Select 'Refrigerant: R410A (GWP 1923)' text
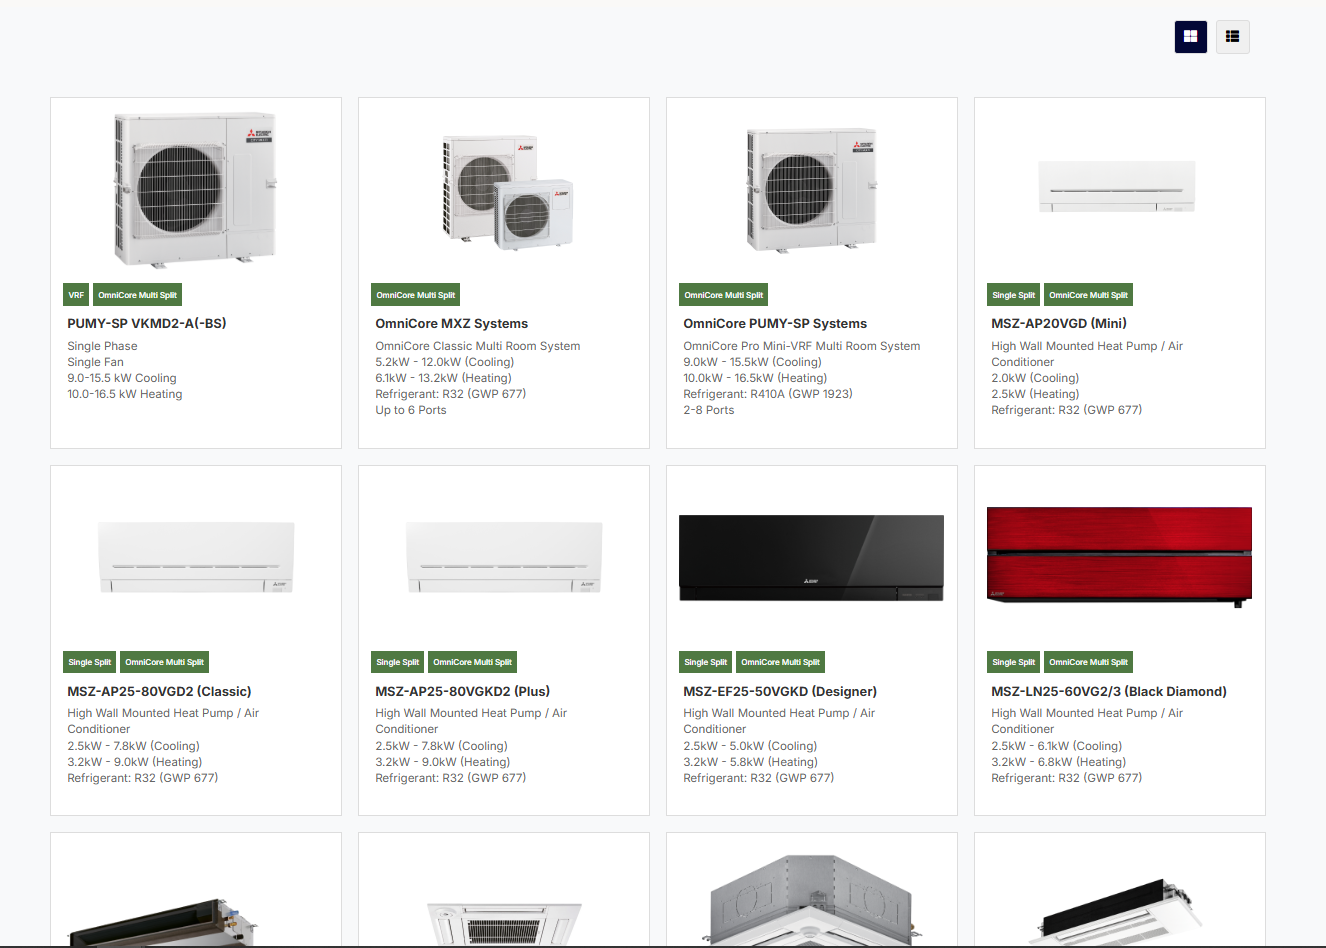This screenshot has height=948, width=1326. pyautogui.click(x=768, y=394)
